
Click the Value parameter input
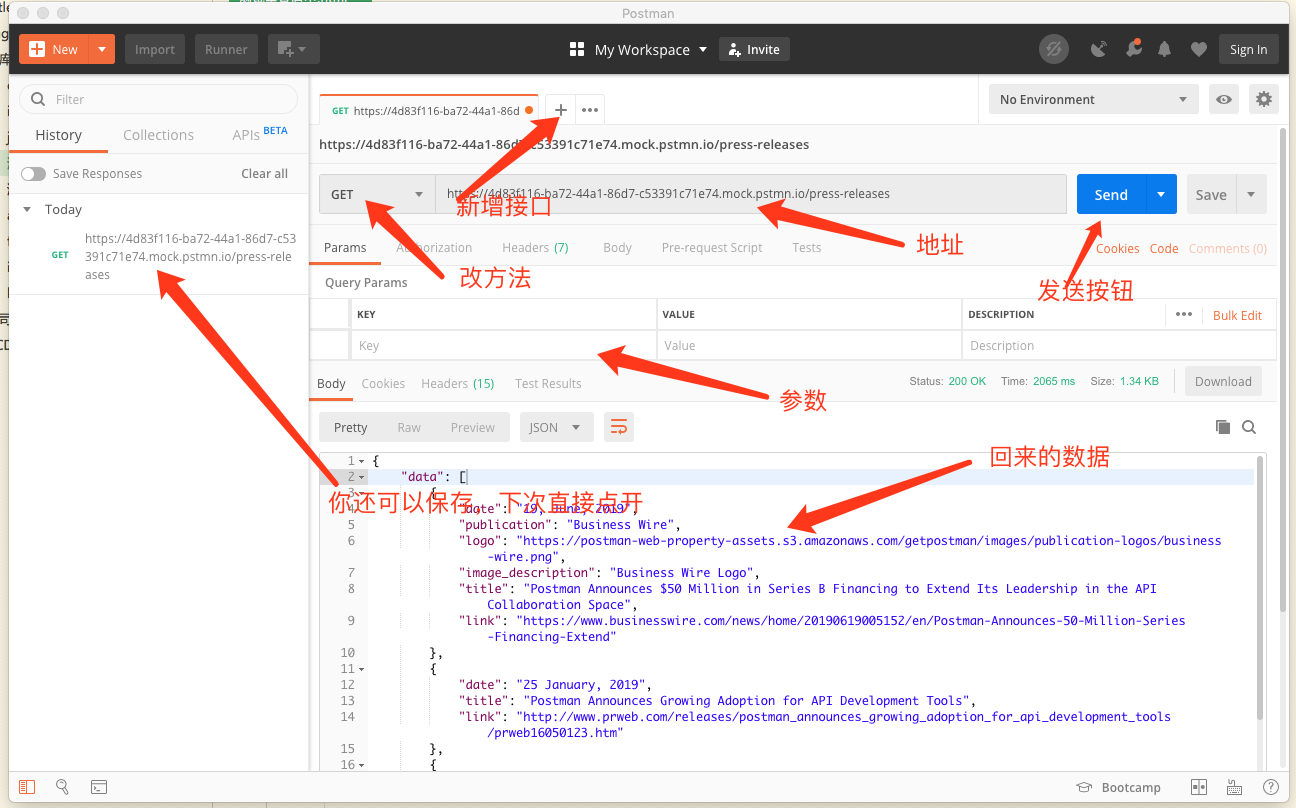click(809, 346)
